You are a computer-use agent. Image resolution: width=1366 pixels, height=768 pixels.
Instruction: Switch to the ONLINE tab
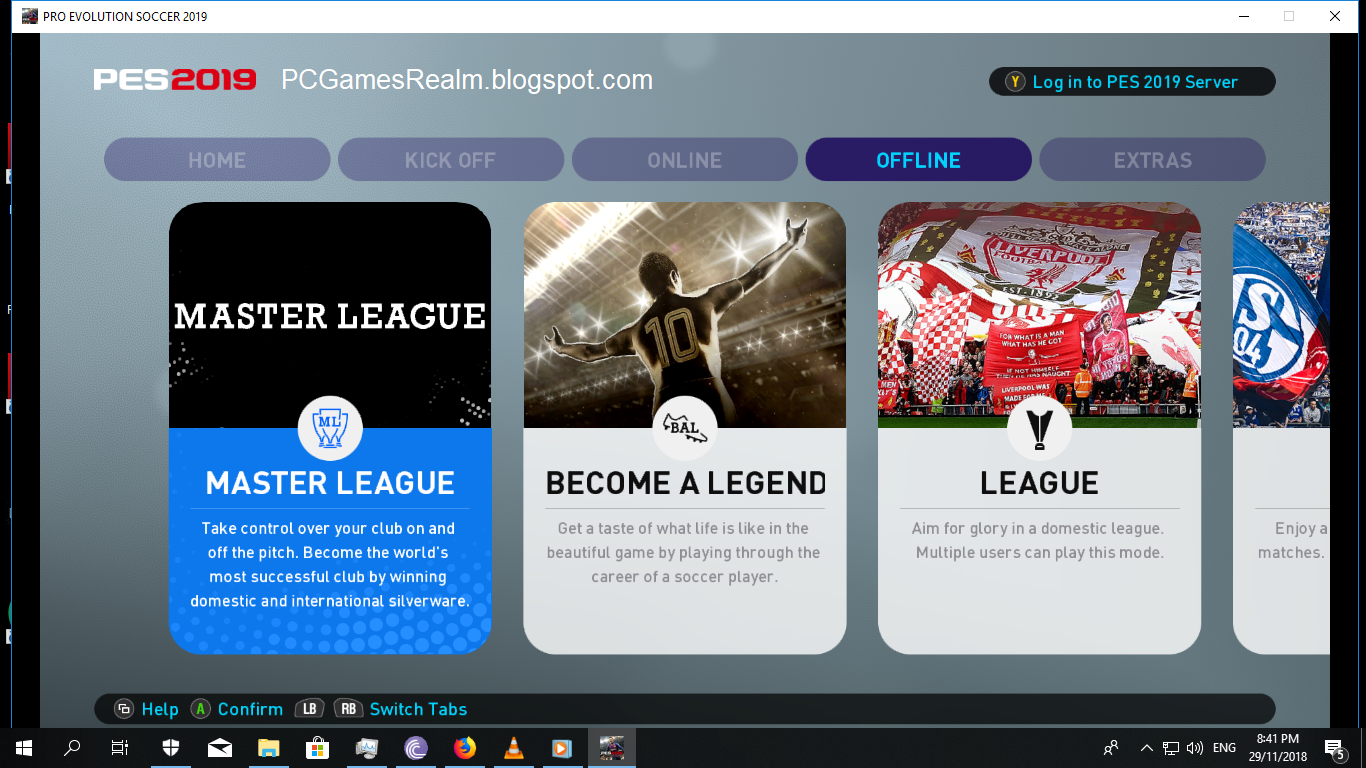point(685,160)
